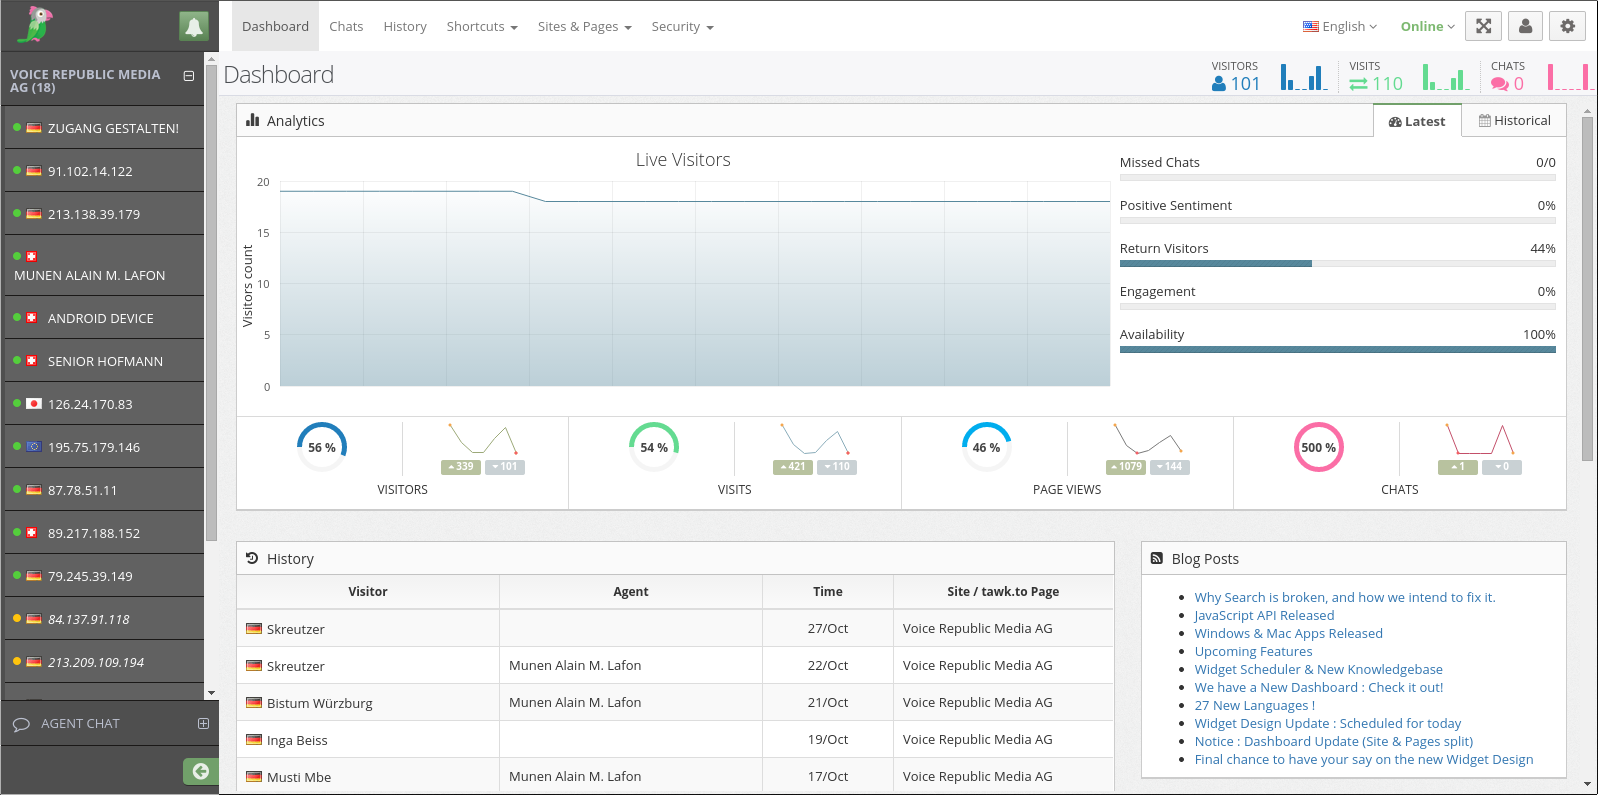Expand the Agent Chat section

[x=203, y=723]
